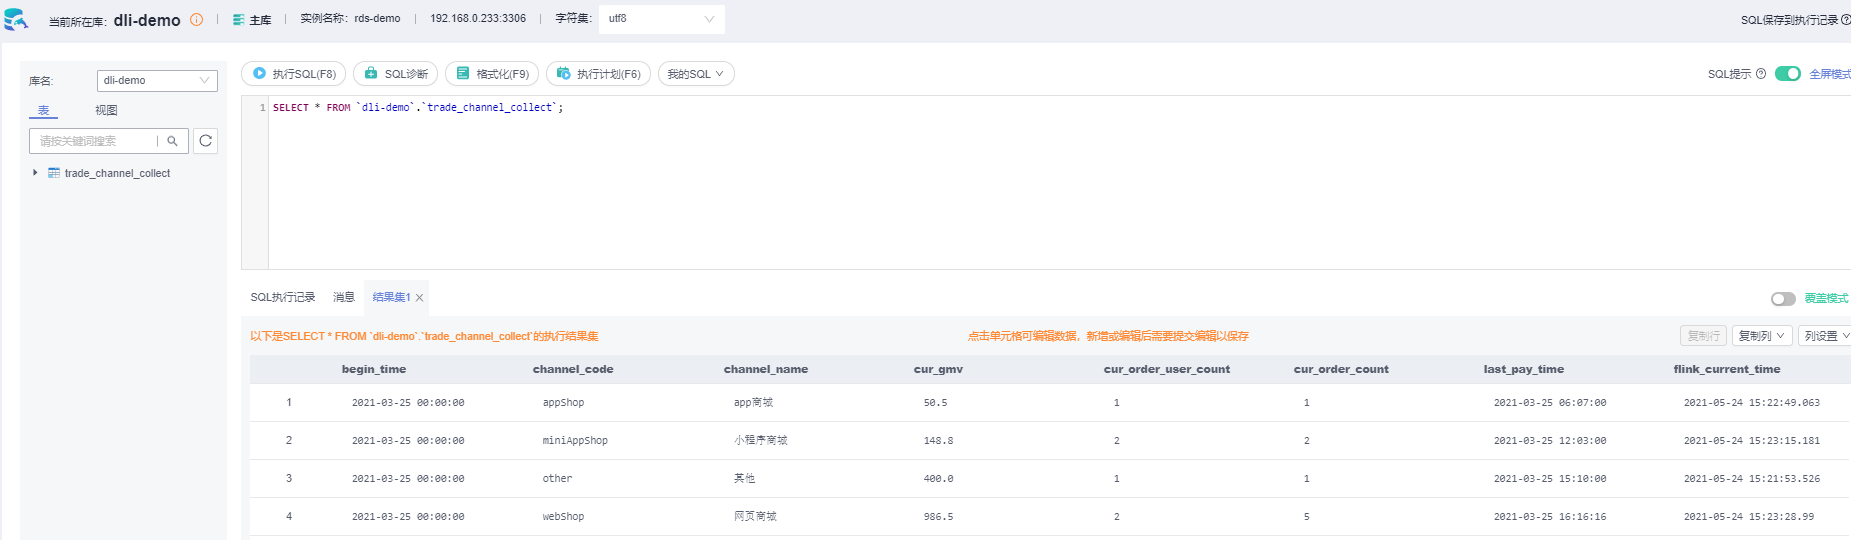This screenshot has width=1851, height=540.
Task: Open the utf8 charset dropdown
Action: point(662,19)
